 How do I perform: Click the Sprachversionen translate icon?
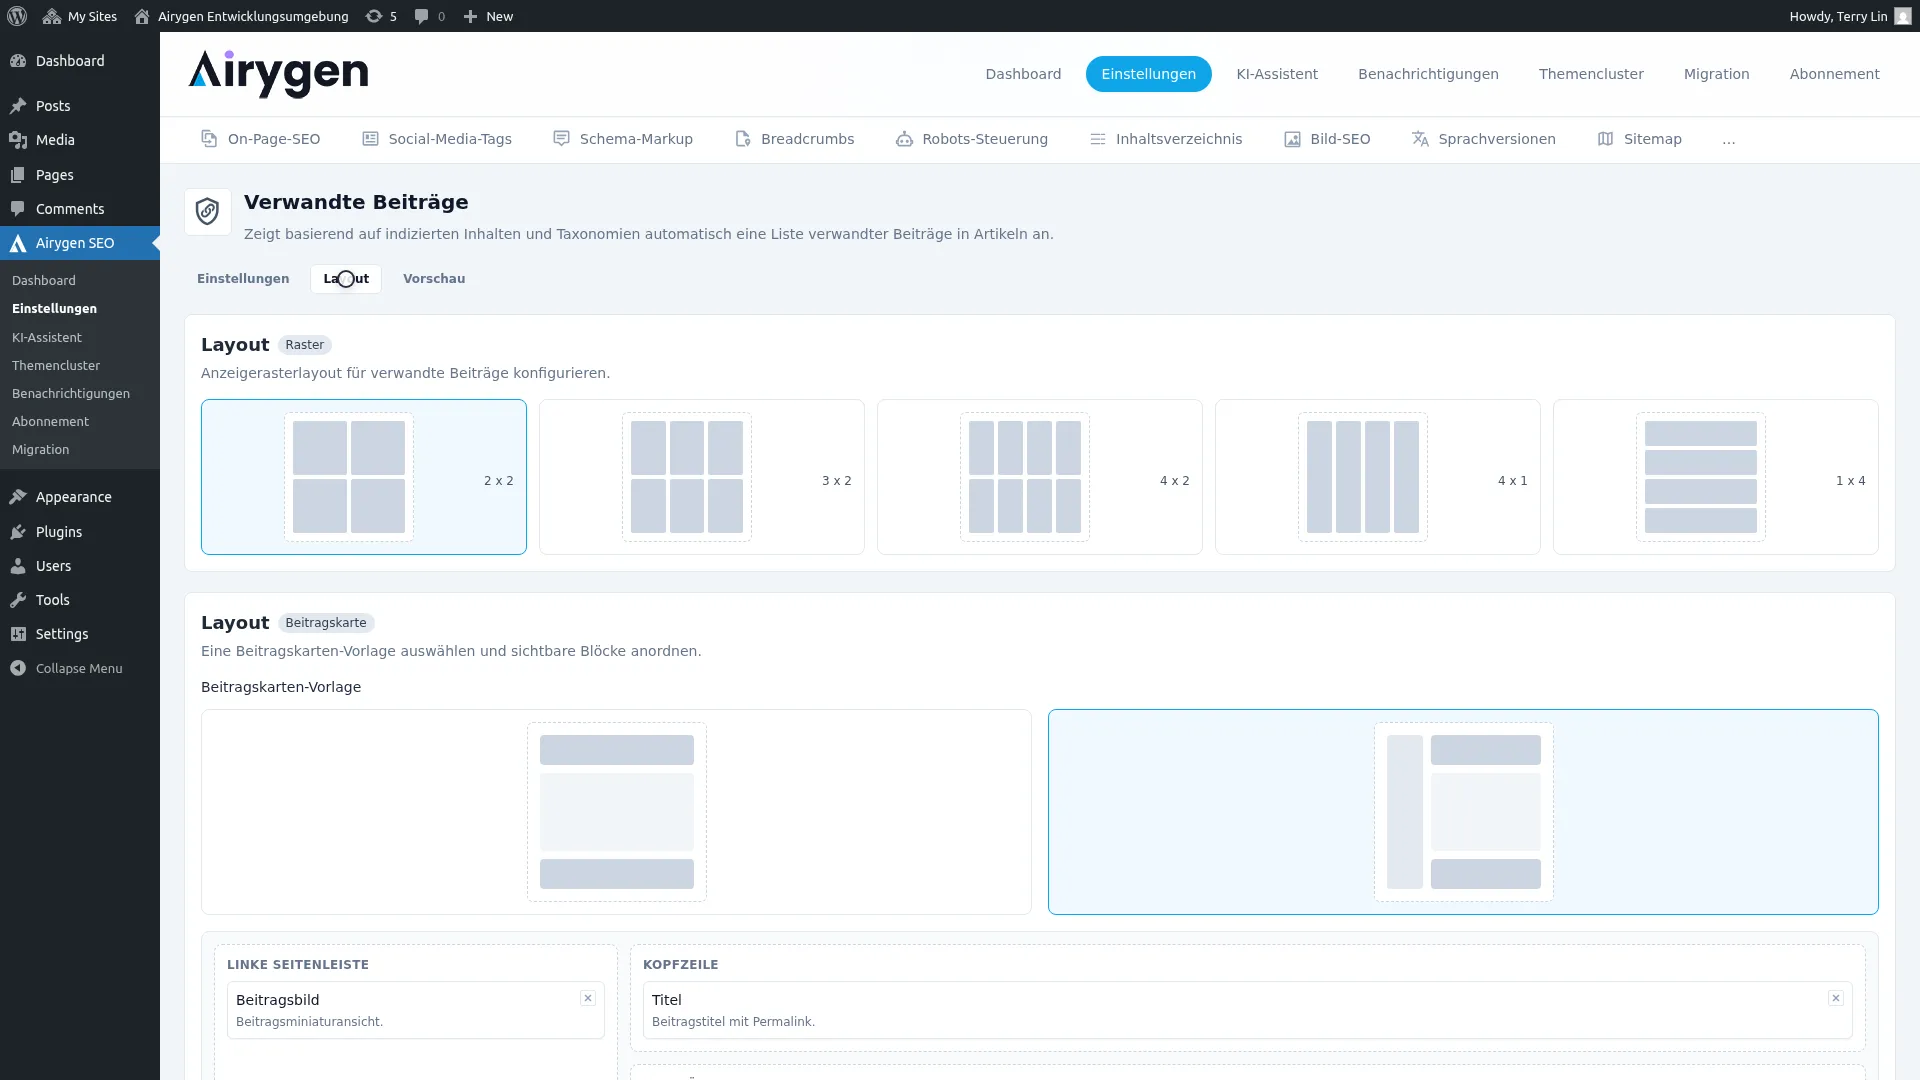click(1420, 139)
